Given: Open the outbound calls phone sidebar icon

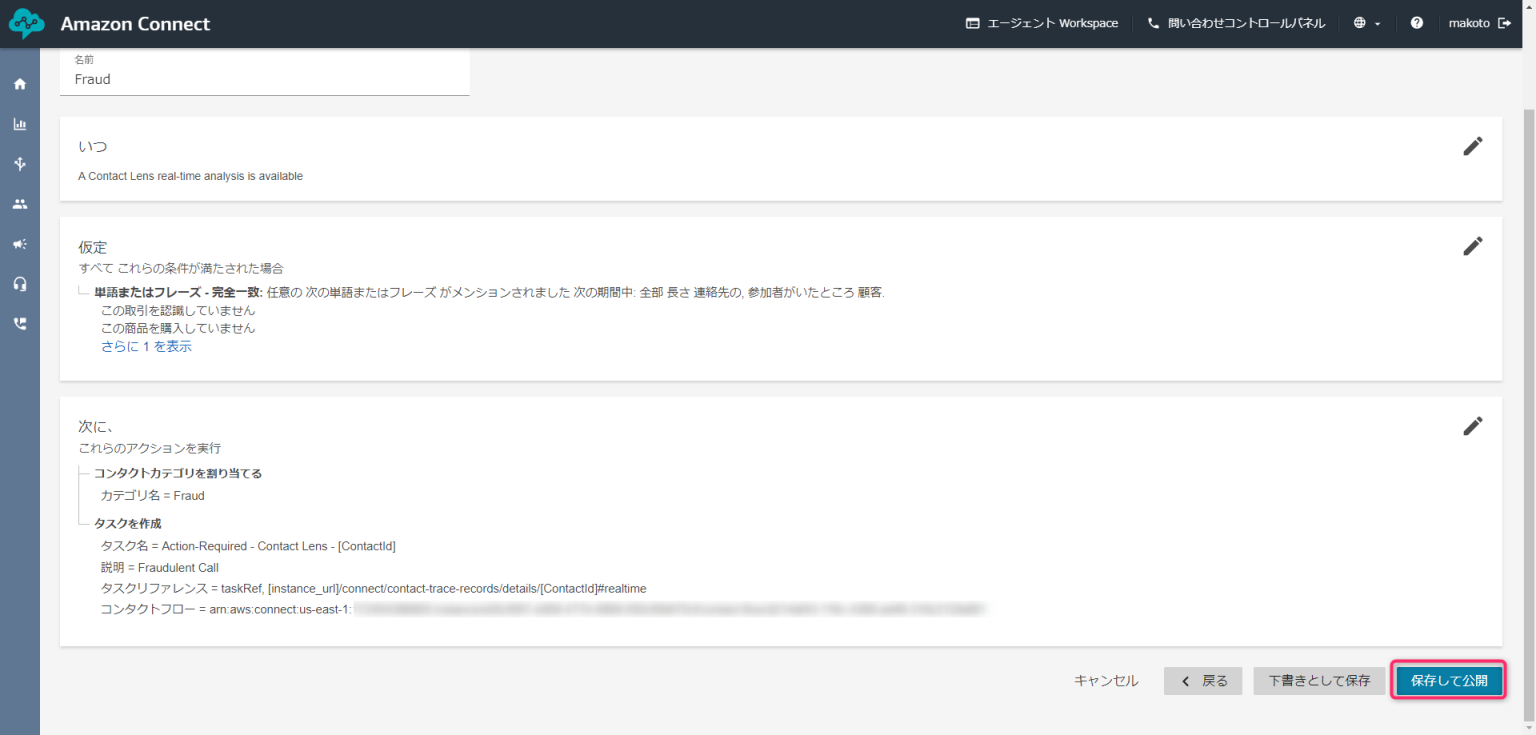Looking at the screenshot, I should [19, 323].
